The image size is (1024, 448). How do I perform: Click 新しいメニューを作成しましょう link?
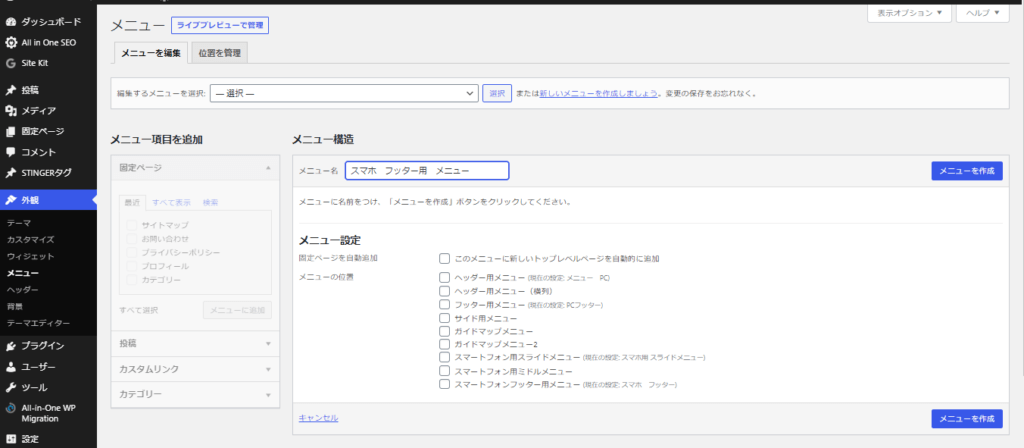coord(598,93)
